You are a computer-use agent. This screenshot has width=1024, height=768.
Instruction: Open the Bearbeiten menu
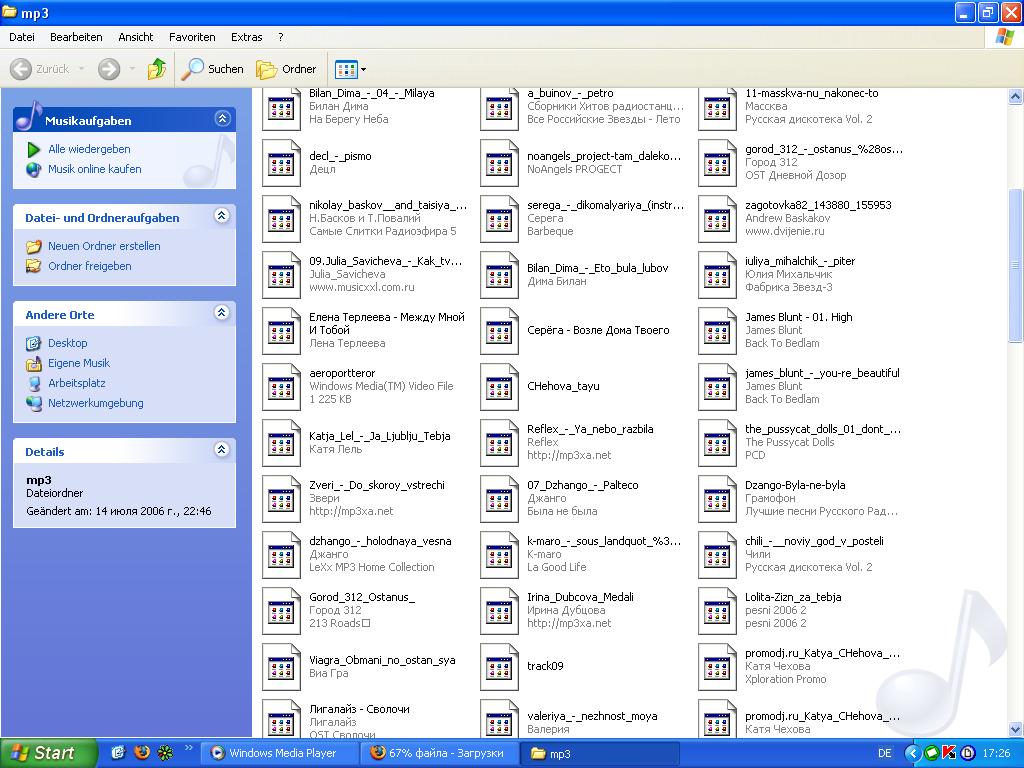point(76,37)
